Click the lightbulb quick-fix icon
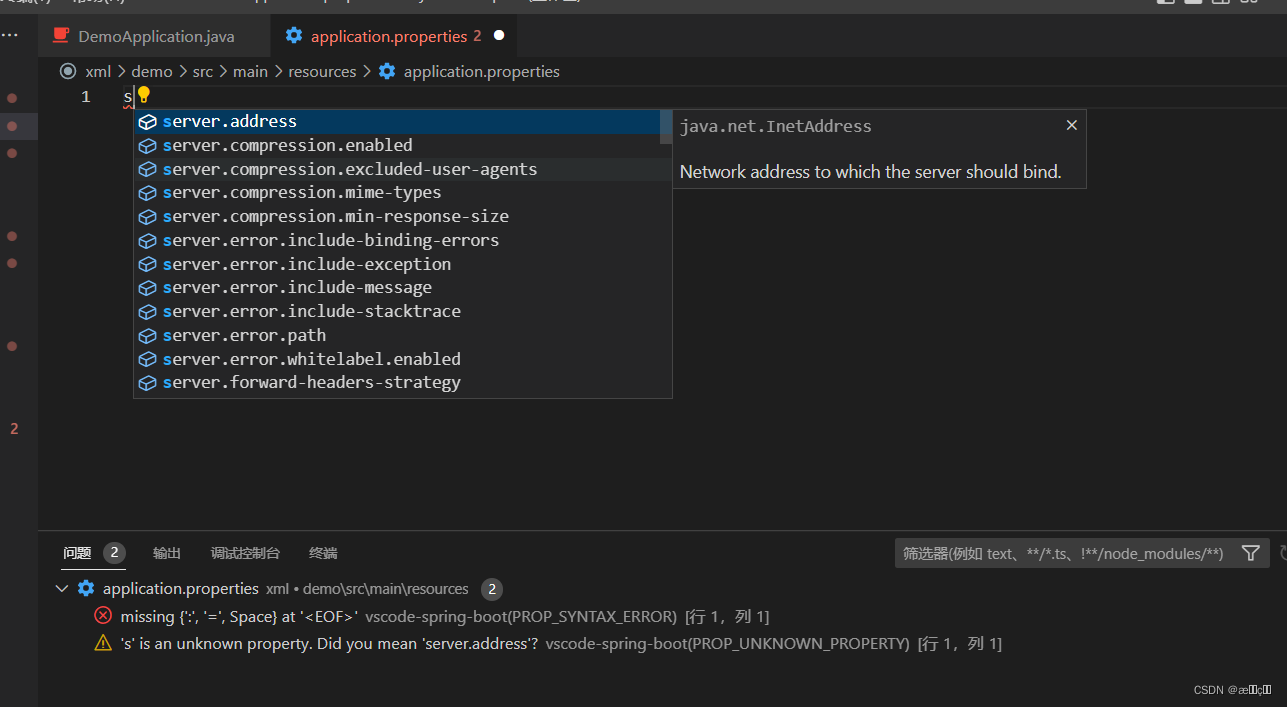The image size is (1287, 707). tap(143, 95)
